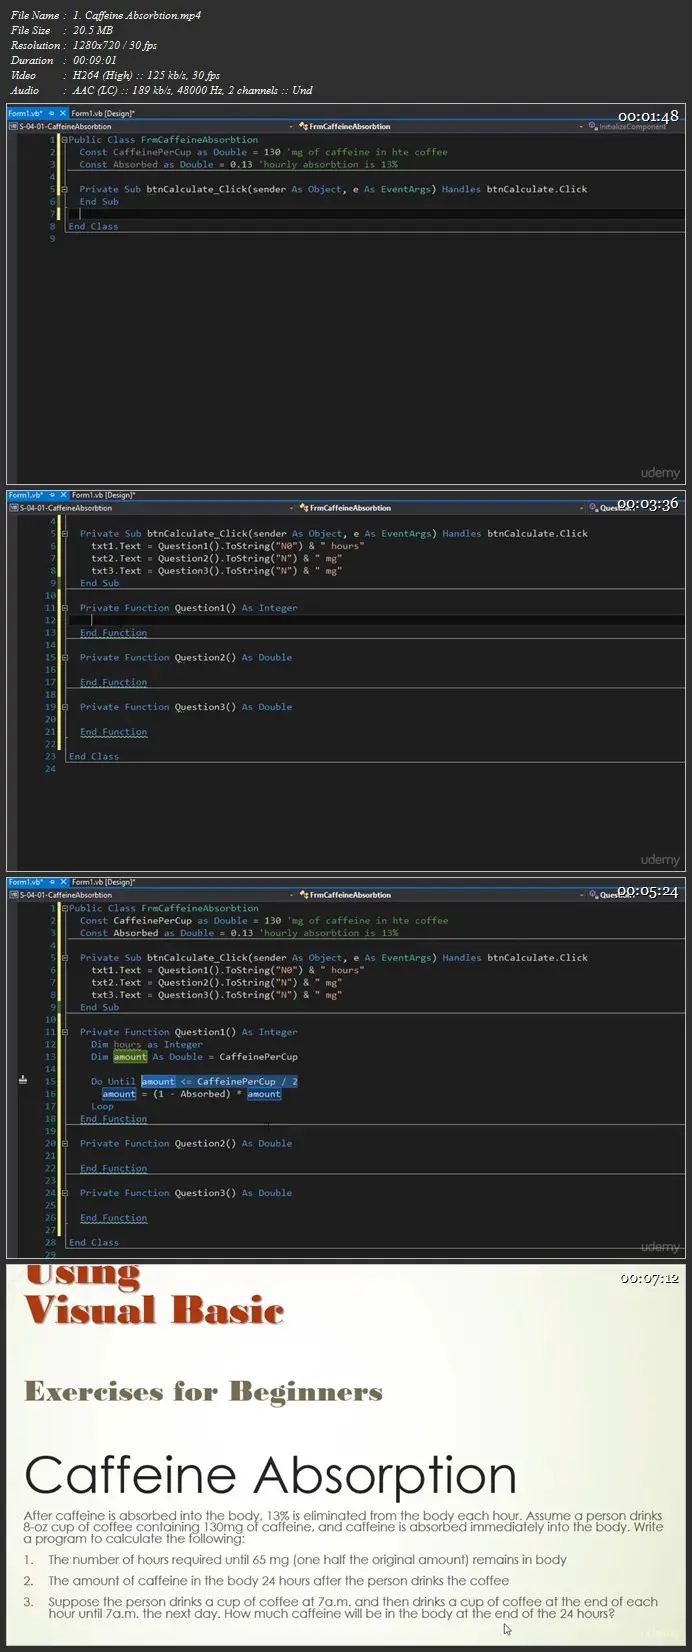Click the 'Caffeine Absorption' slide title
The image size is (692, 1652).
click(270, 1476)
